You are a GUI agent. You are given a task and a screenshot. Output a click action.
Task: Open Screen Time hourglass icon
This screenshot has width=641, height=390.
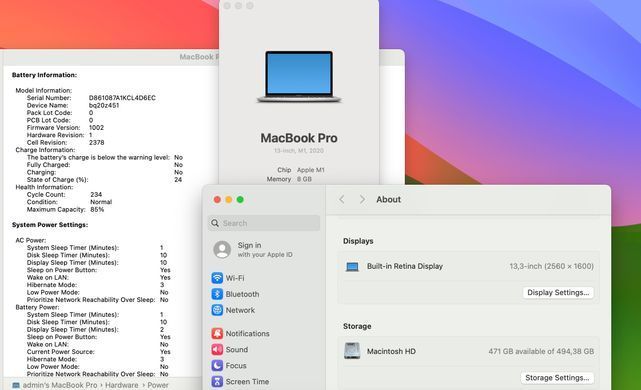tap(217, 381)
